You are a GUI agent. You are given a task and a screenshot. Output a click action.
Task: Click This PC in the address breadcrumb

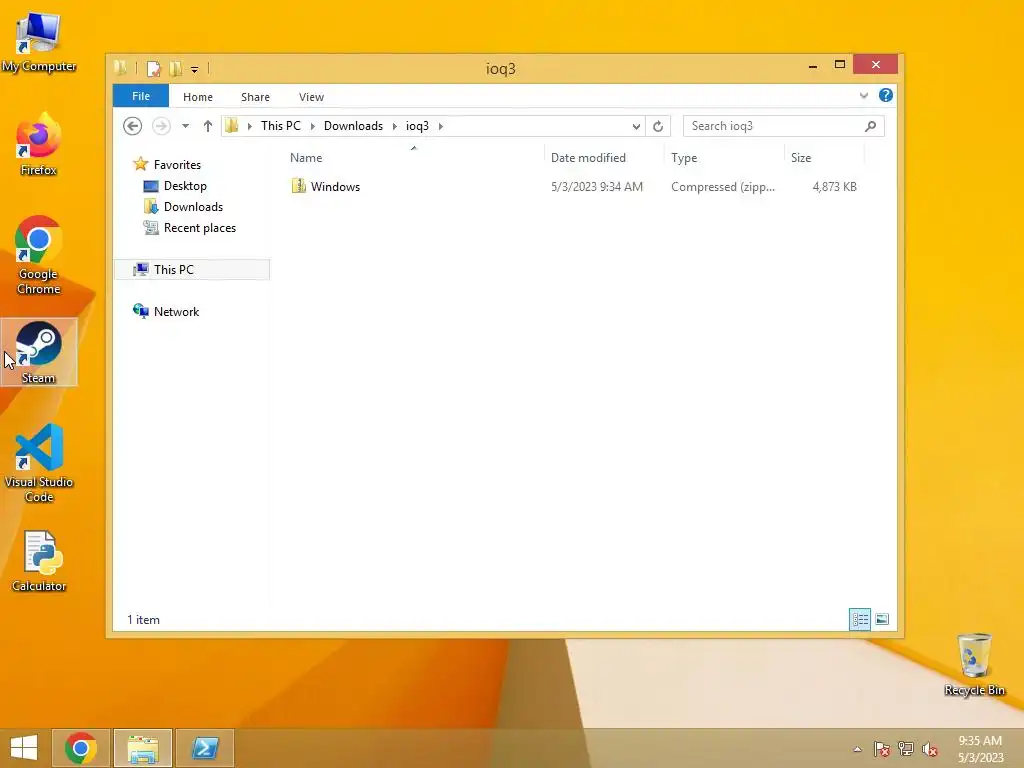pyautogui.click(x=281, y=126)
